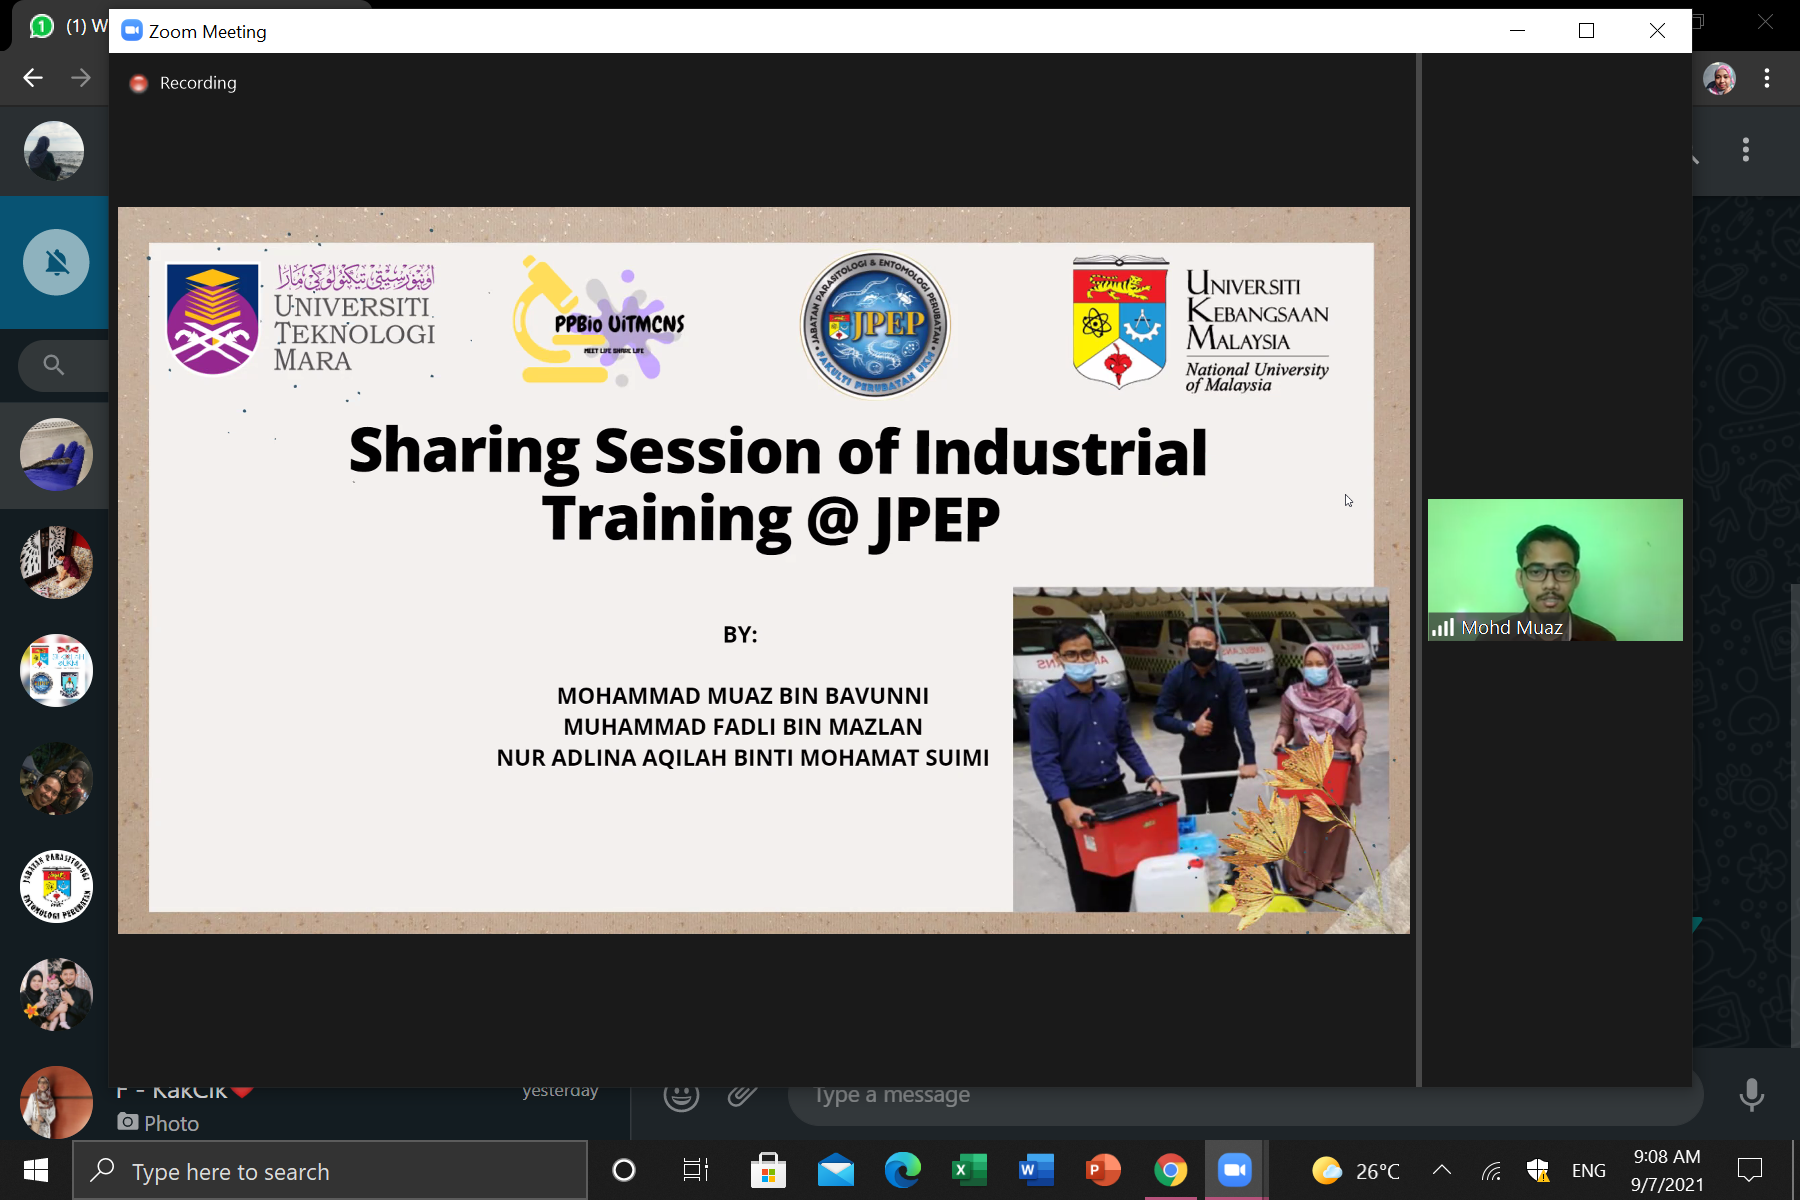The image size is (1800, 1200).
Task: Open the browser three-dot menu
Action: 1767,78
